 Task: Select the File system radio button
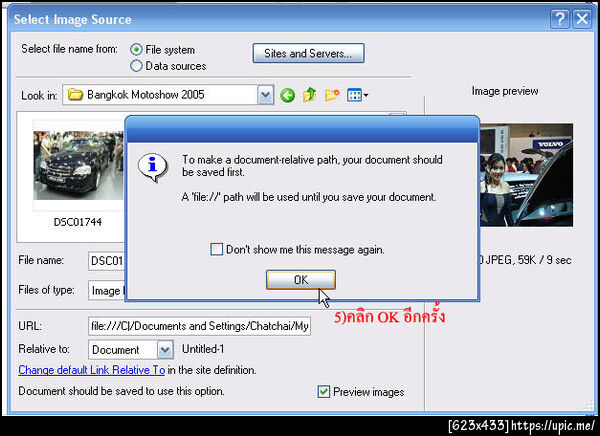pyautogui.click(x=136, y=50)
